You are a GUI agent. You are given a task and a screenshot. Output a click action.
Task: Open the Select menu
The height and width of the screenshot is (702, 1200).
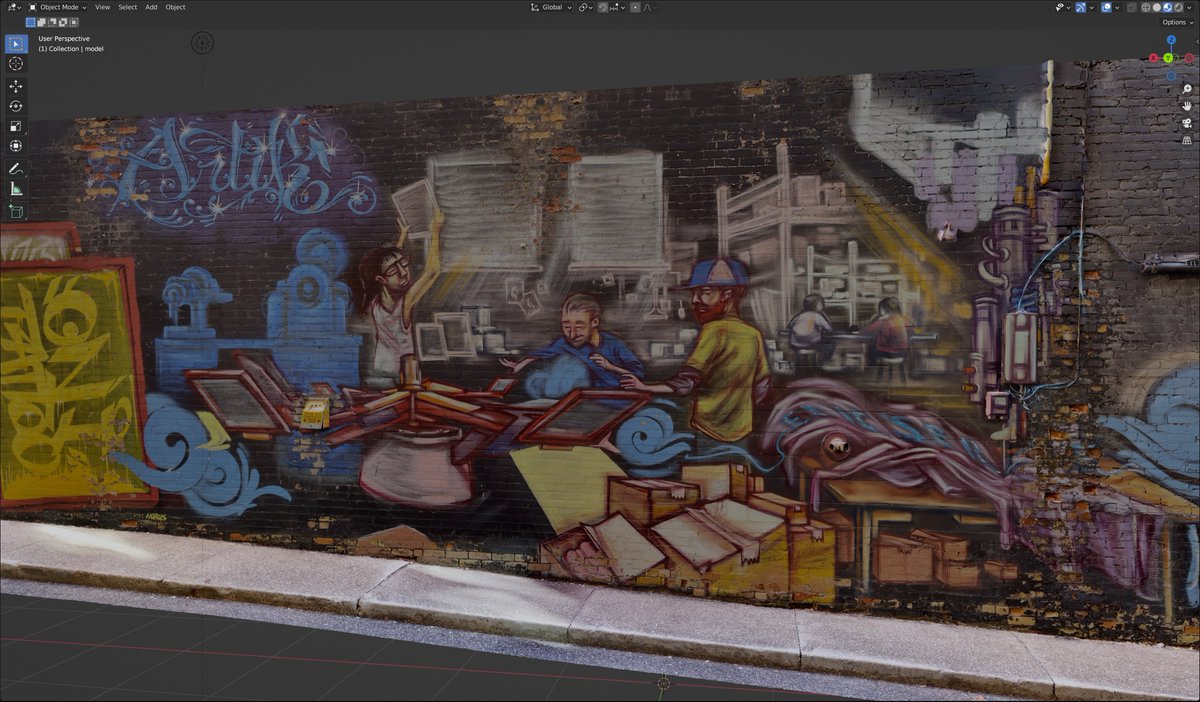click(128, 7)
